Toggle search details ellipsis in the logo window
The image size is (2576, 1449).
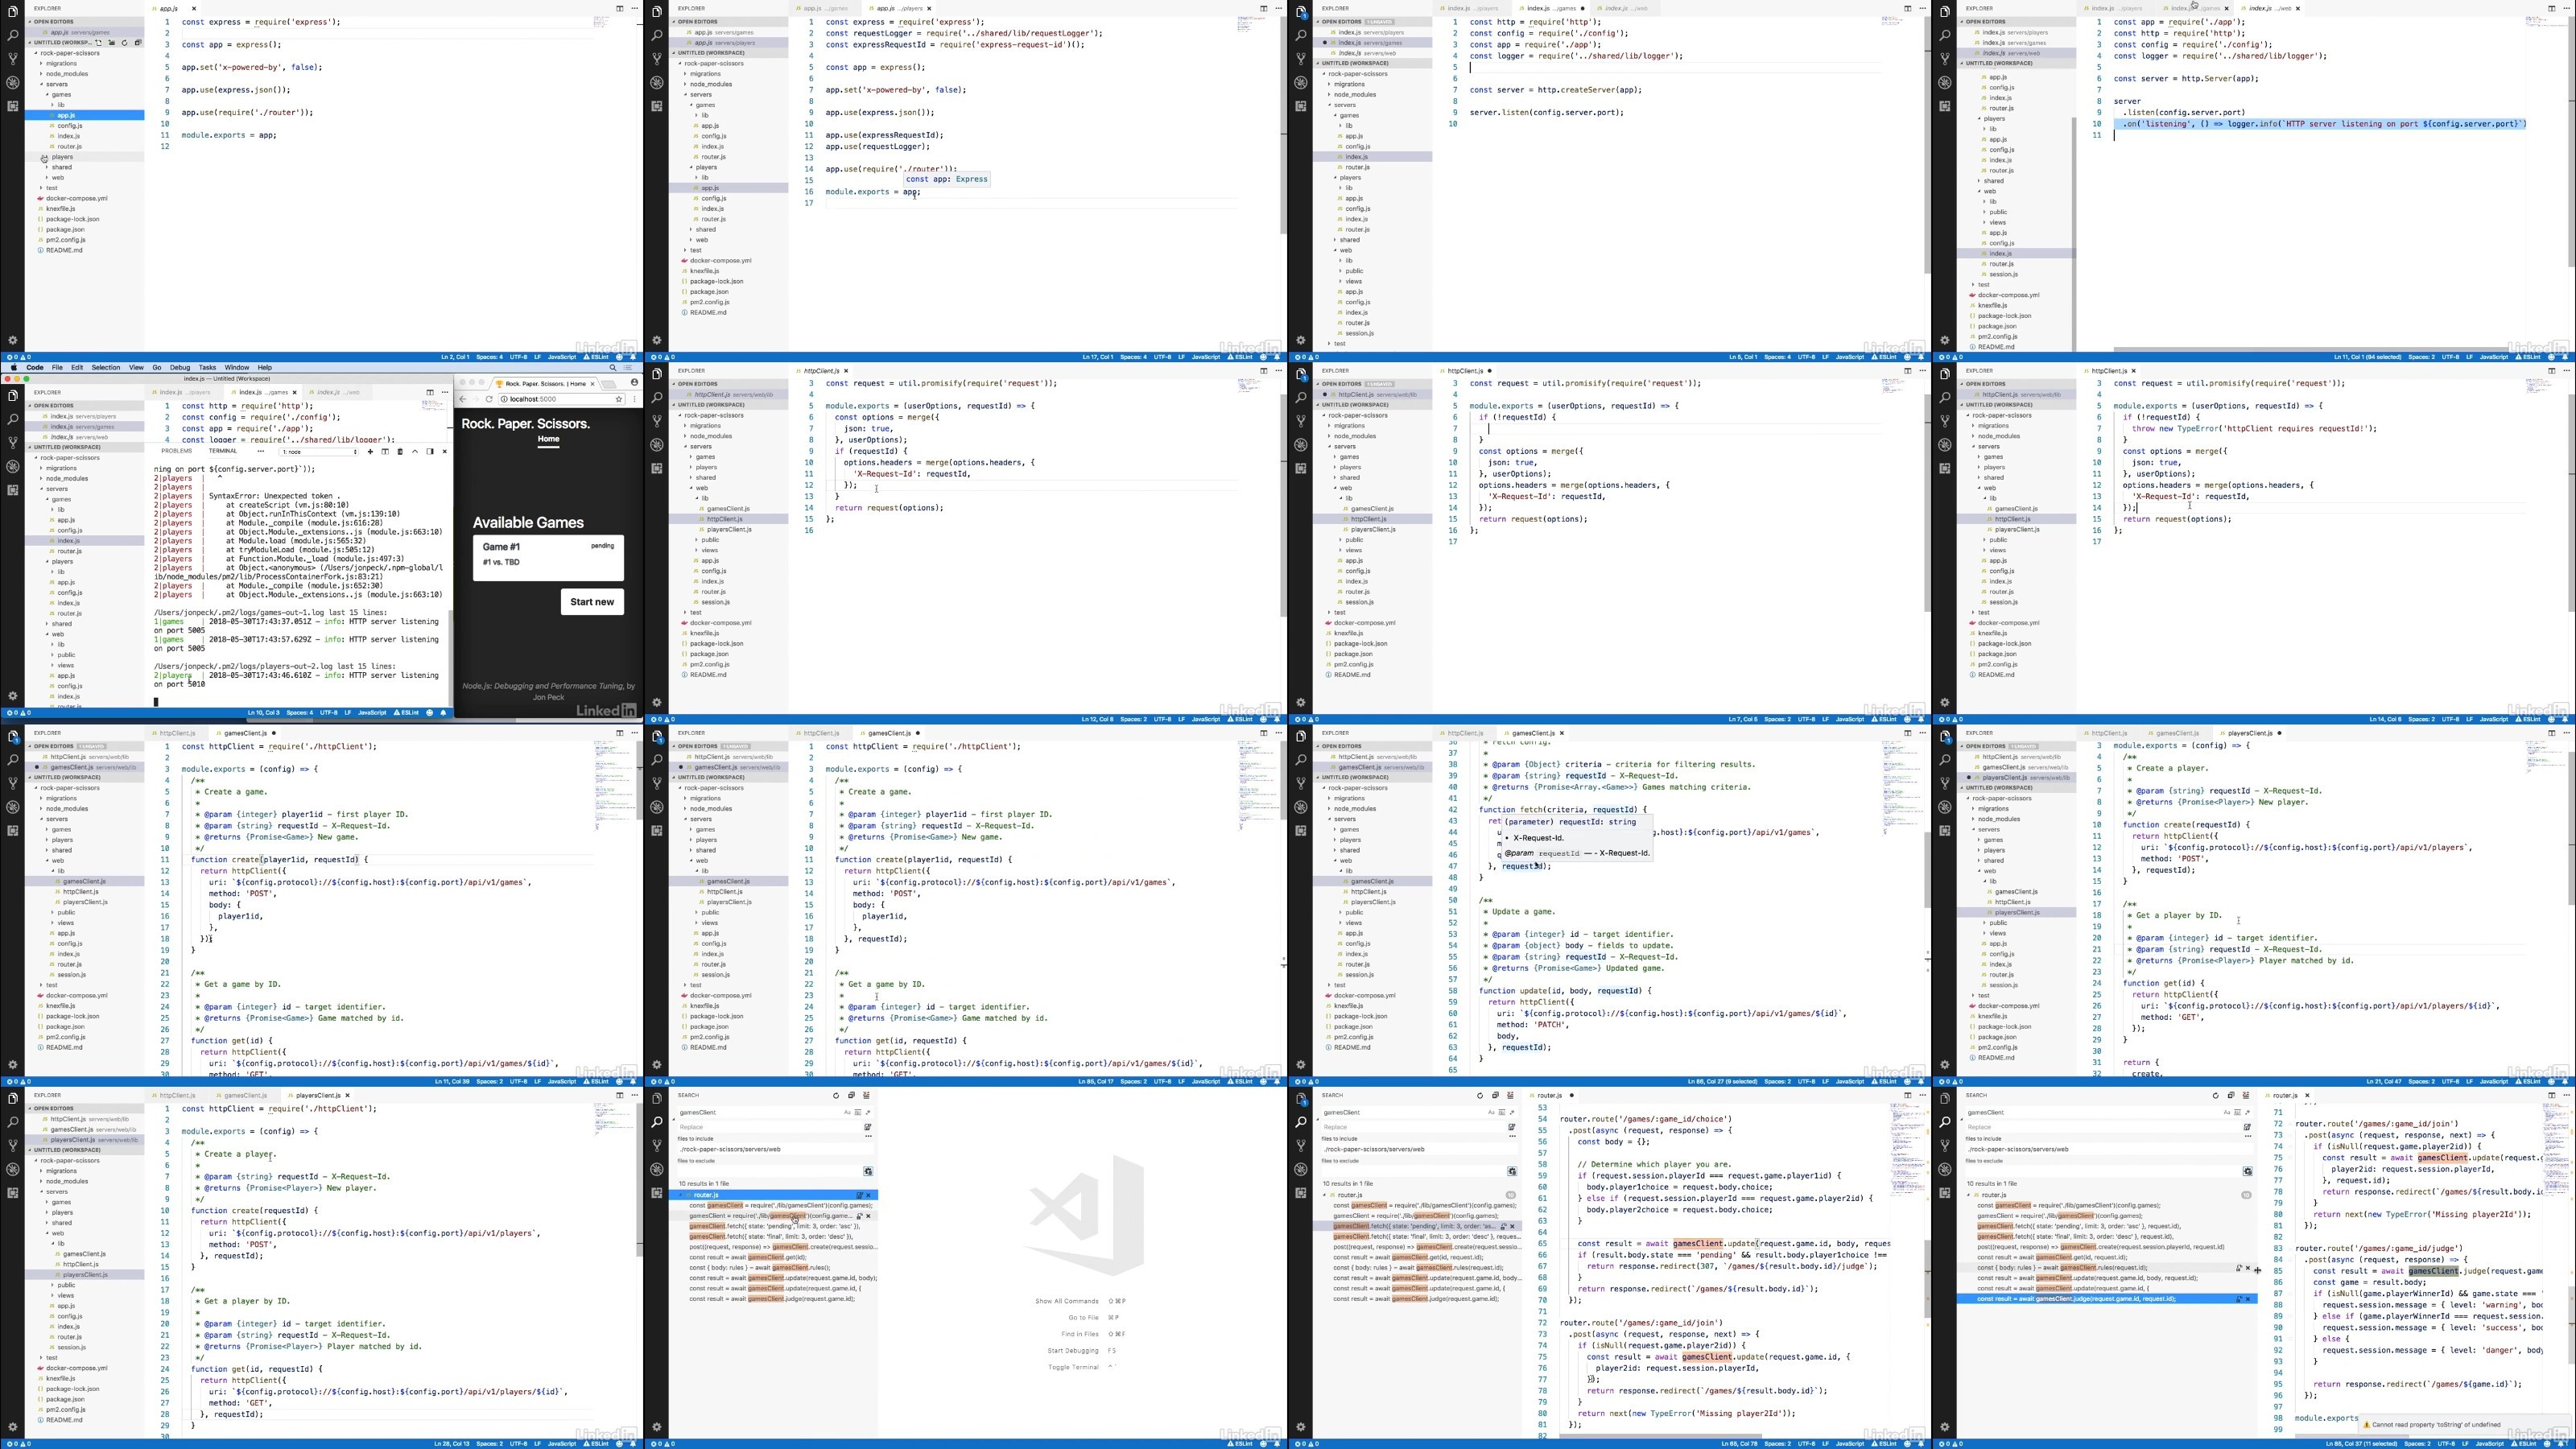(869, 1137)
